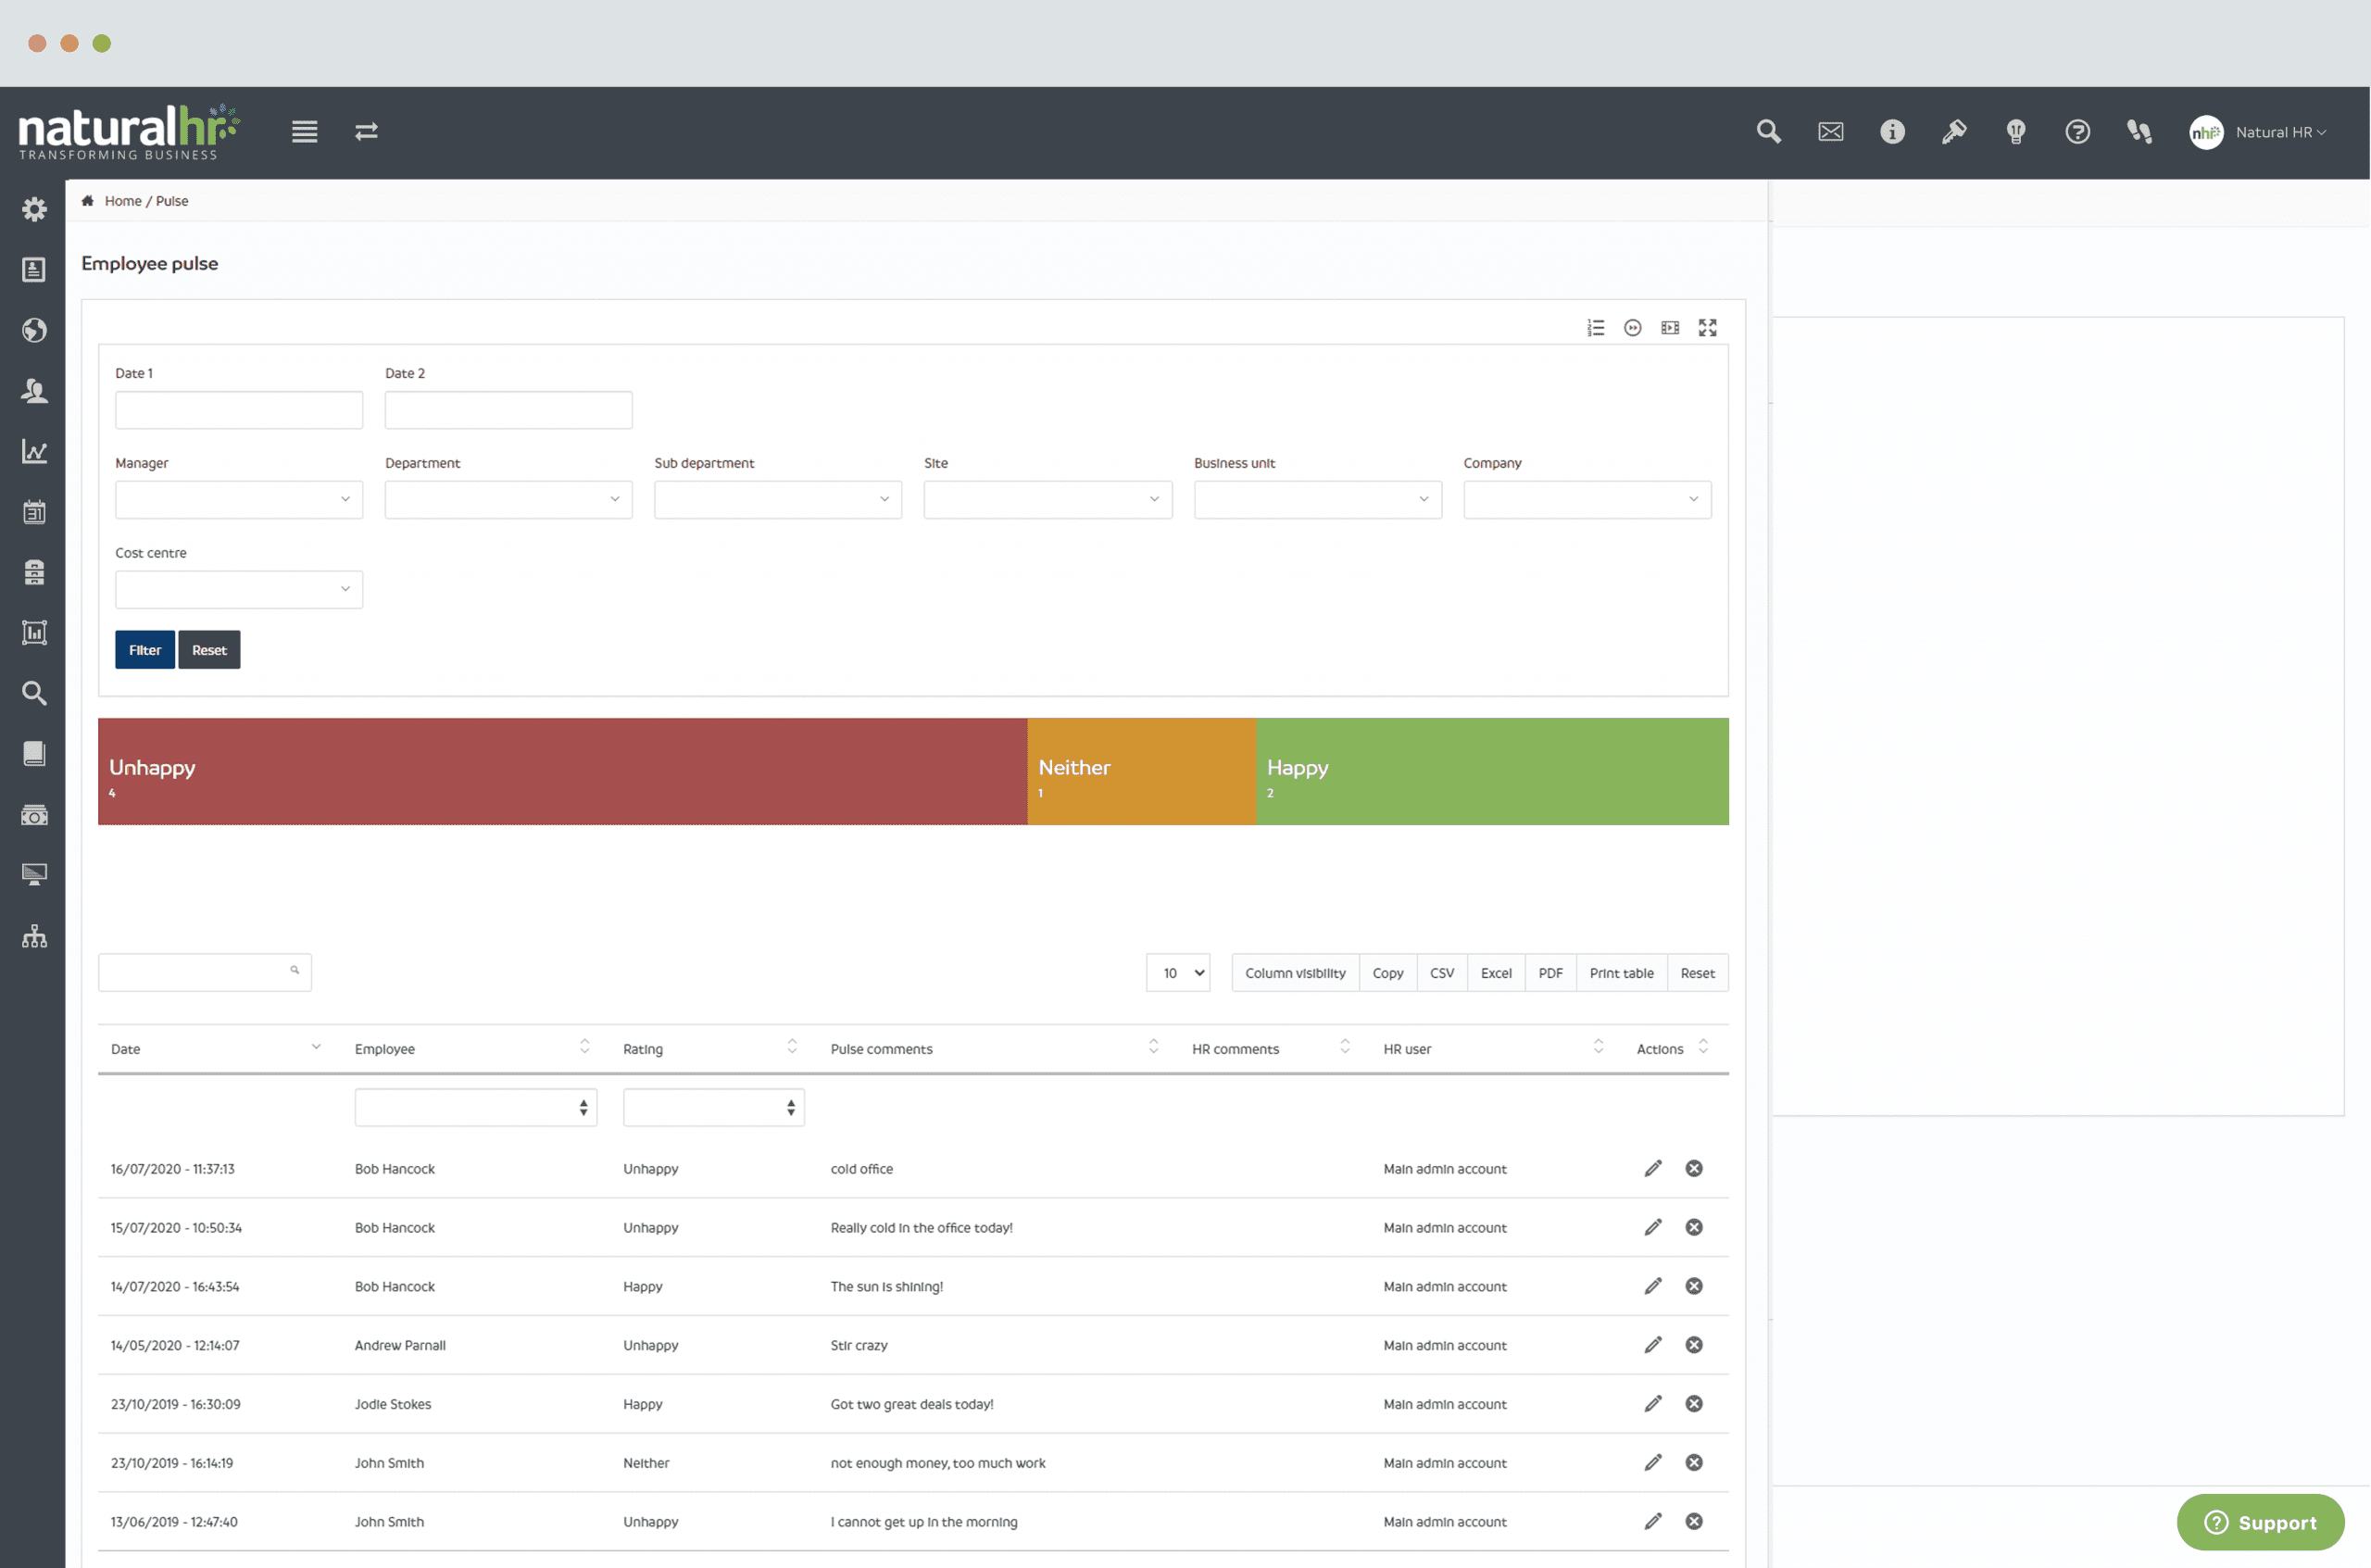
Task: Export table as PDF
Action: (1550, 973)
